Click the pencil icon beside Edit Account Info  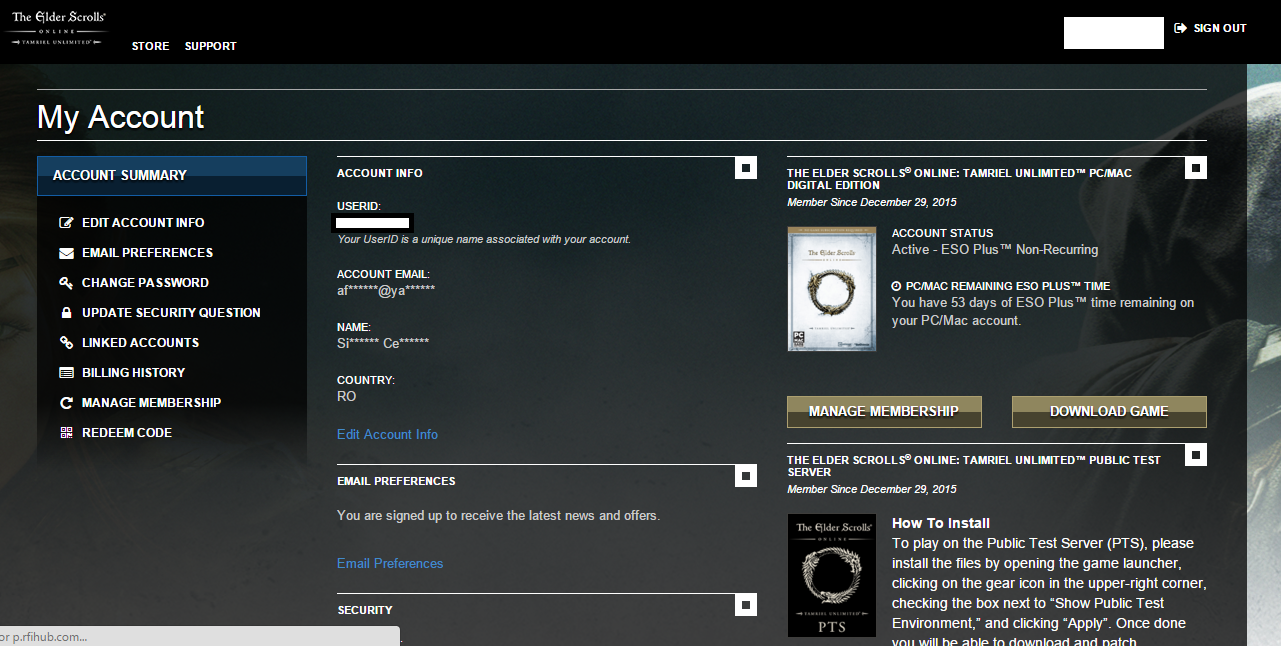(x=67, y=223)
